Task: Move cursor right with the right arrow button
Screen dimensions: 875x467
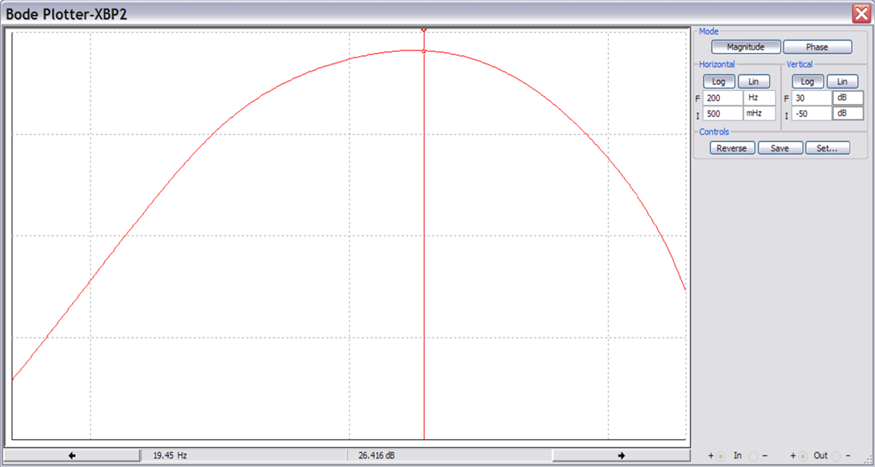Action: coord(620,455)
